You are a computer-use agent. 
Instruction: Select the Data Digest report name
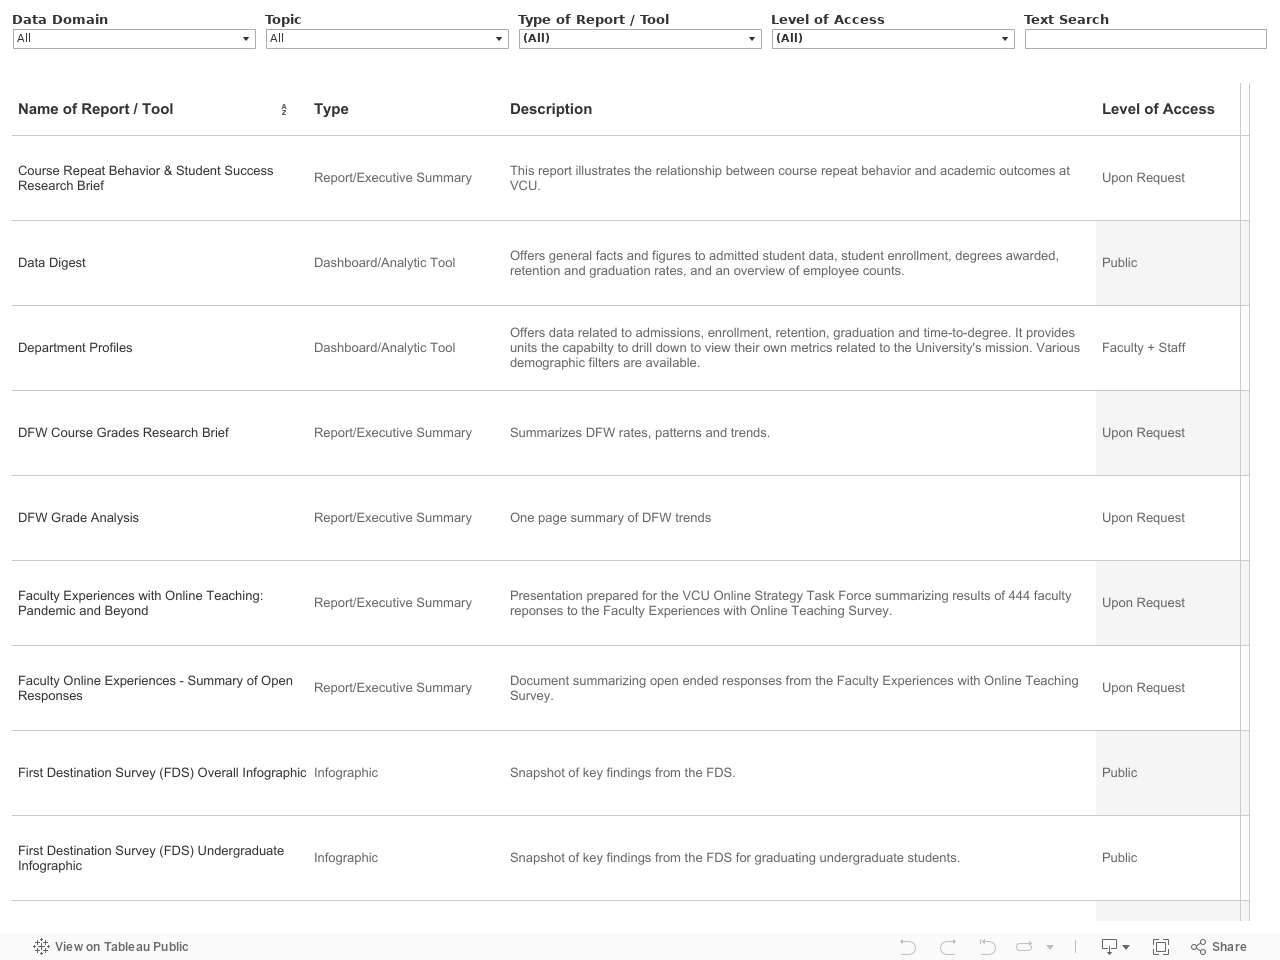(x=52, y=263)
